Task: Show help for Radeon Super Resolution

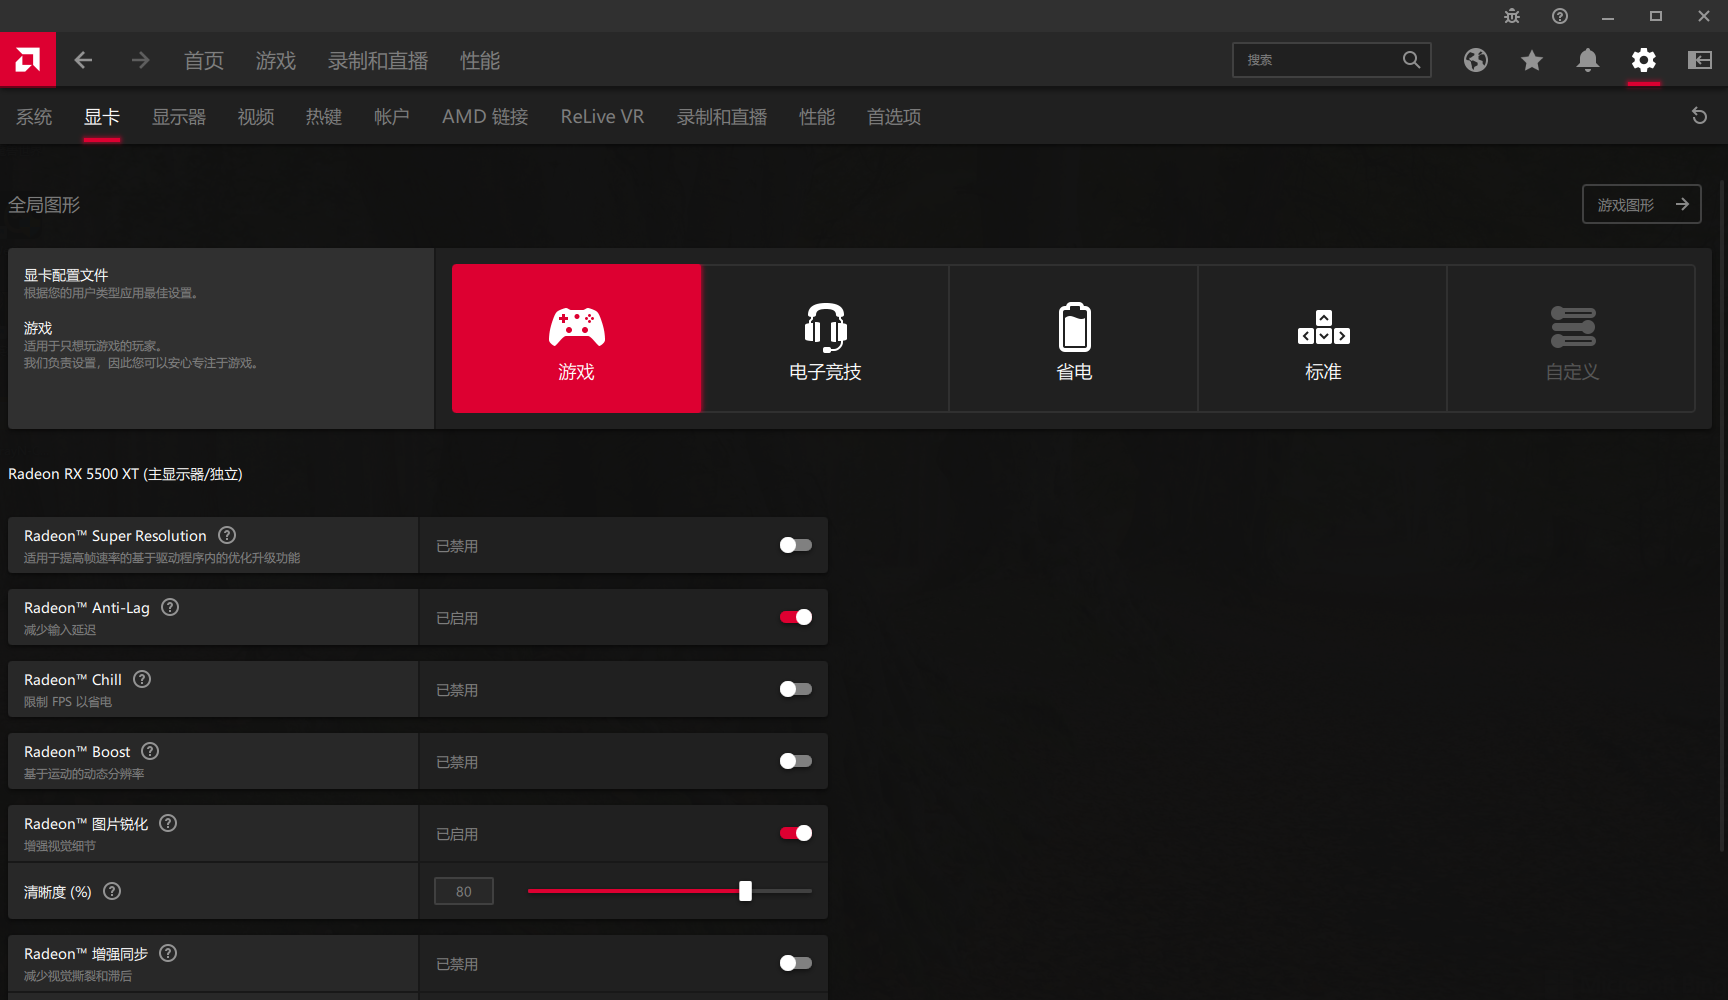Action: click(227, 535)
